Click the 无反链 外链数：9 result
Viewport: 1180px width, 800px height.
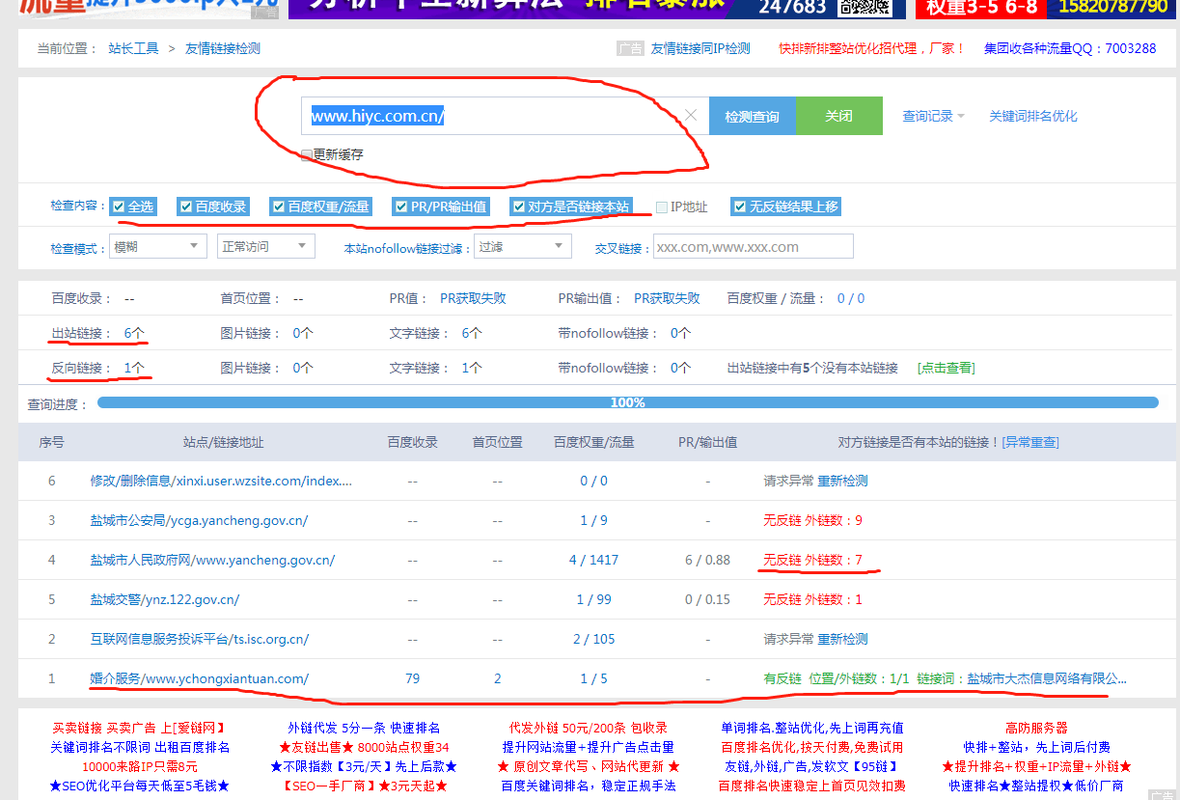(813, 521)
